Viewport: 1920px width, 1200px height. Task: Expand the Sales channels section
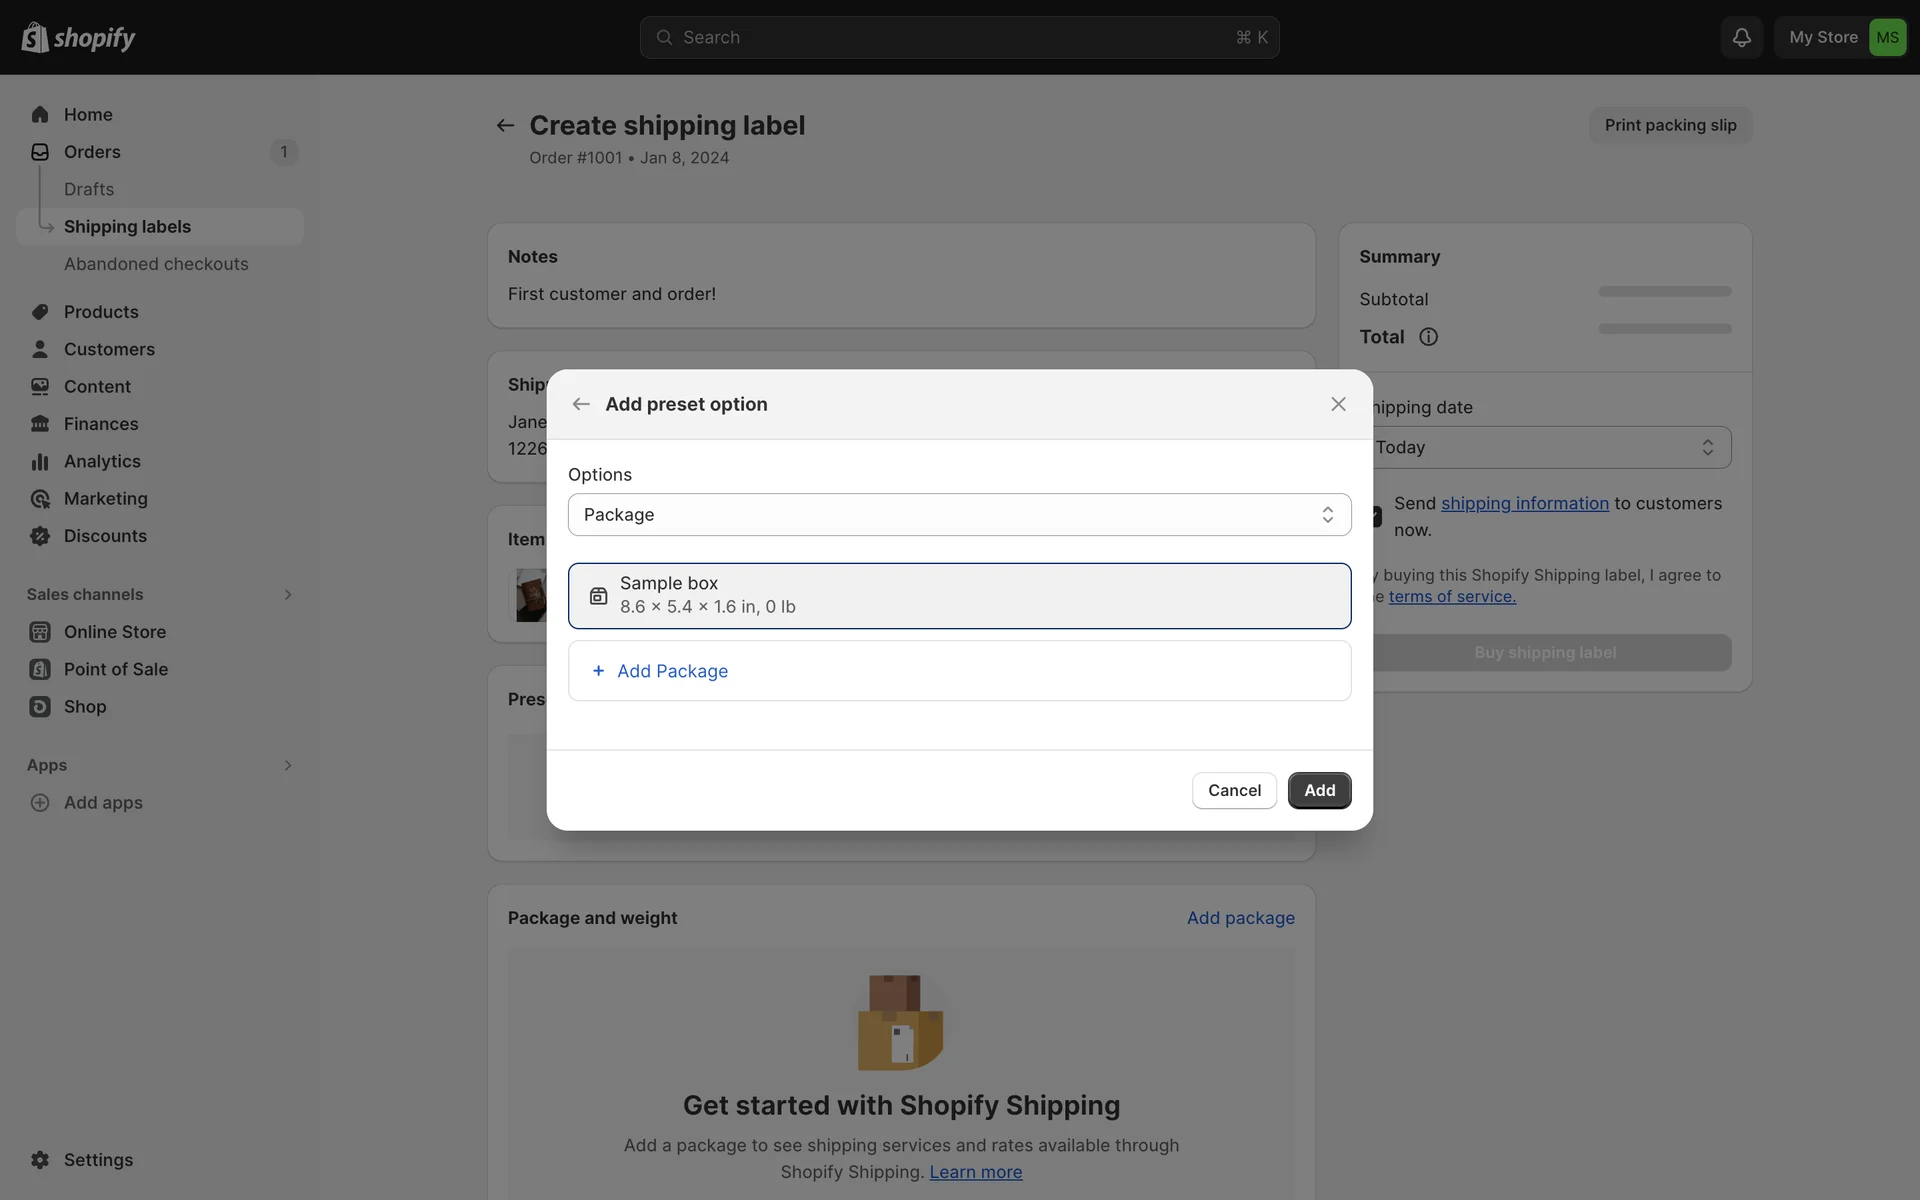287,595
